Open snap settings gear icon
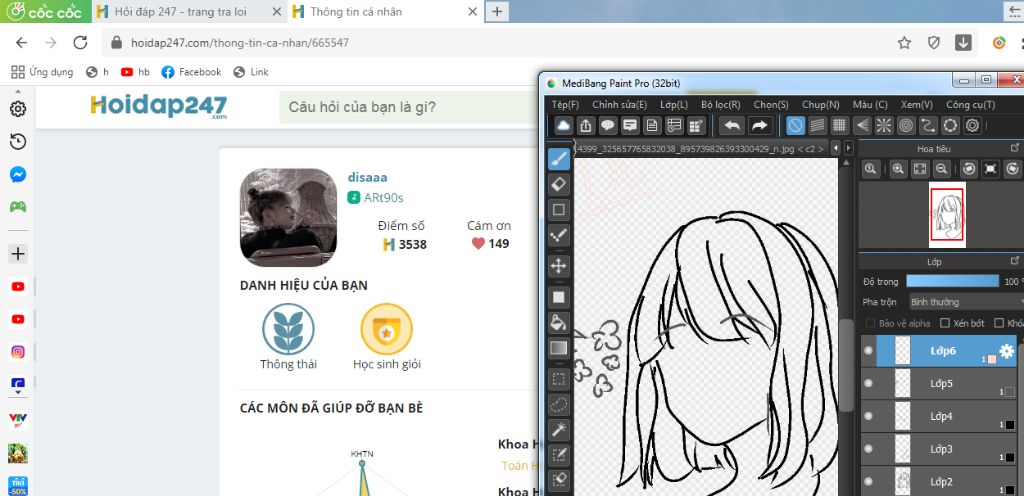Screen dimensions: 1024x496 point(972,125)
